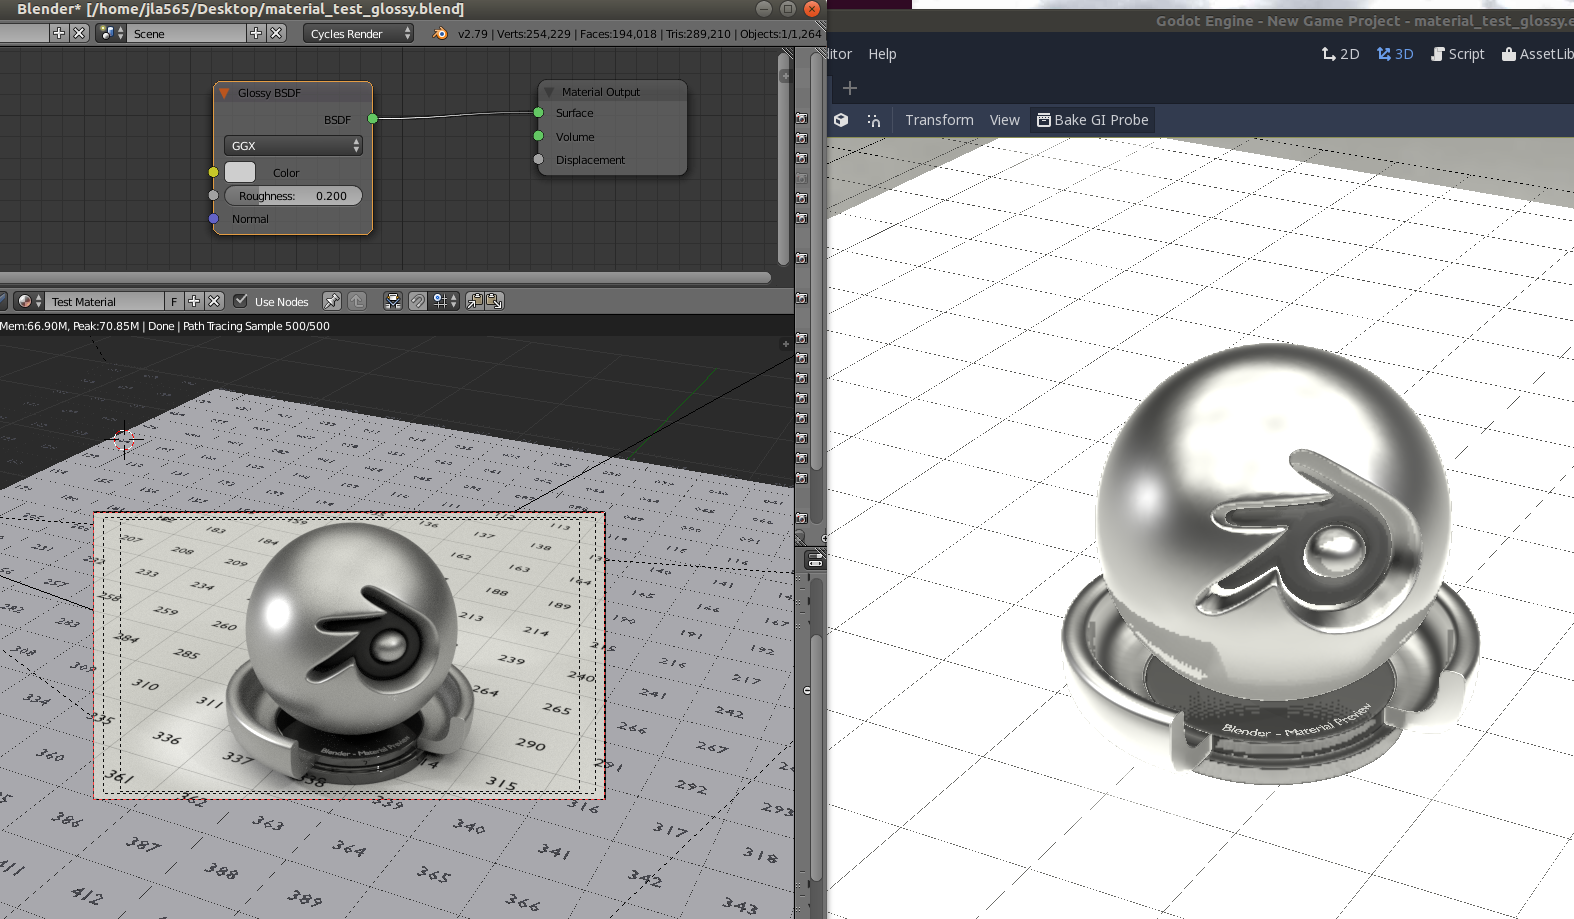Toggle the bottom-most outliner camera icon
The height and width of the screenshot is (919, 1574).
801,518
